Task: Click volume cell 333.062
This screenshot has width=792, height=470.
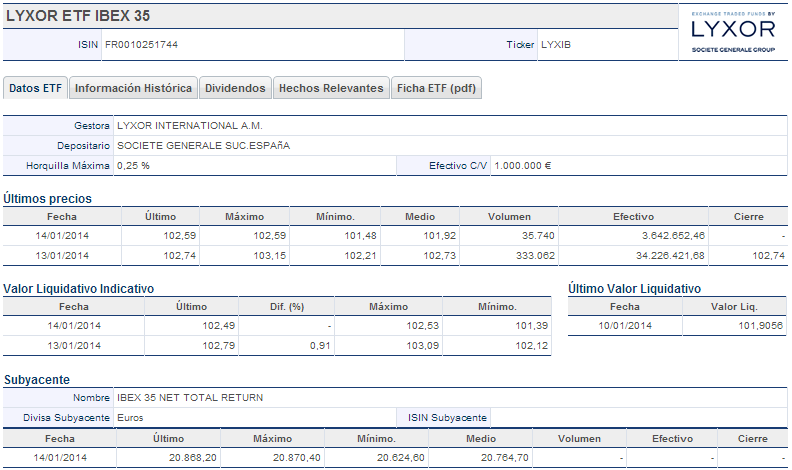Action: pyautogui.click(x=535, y=256)
